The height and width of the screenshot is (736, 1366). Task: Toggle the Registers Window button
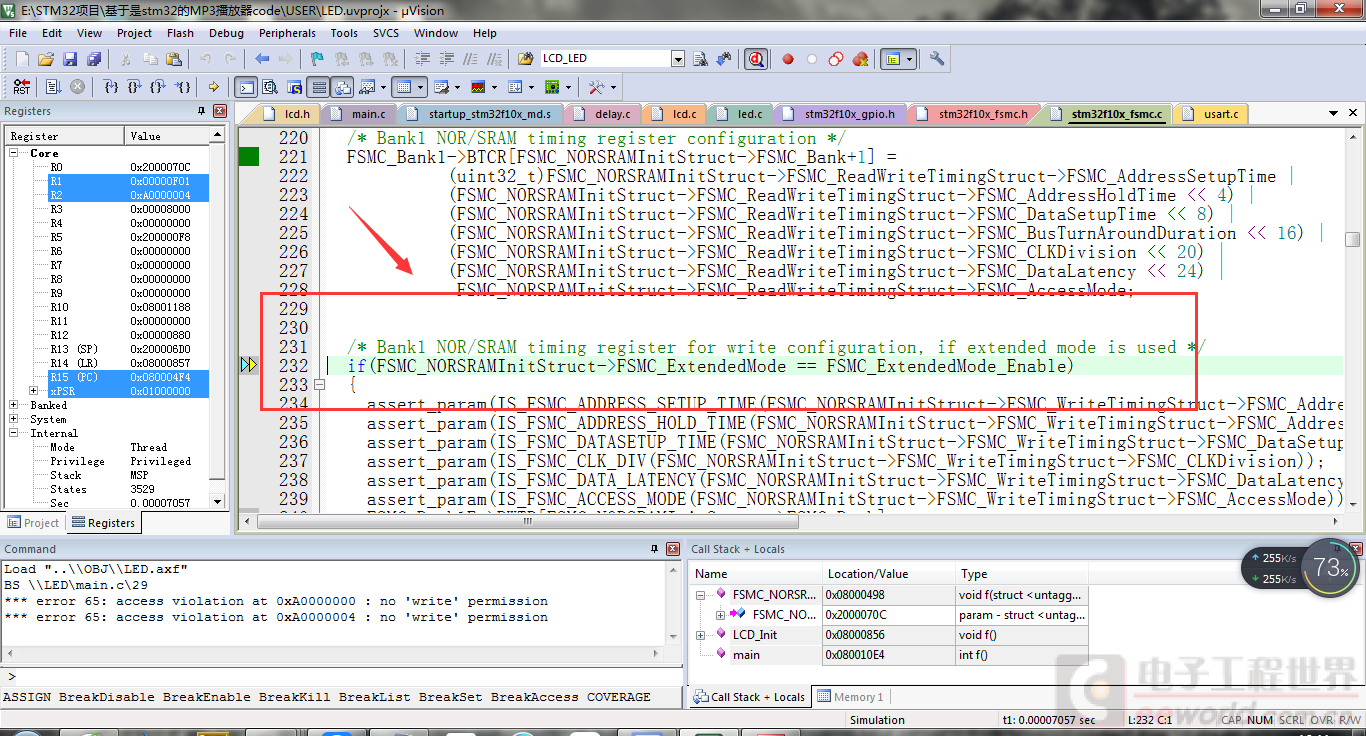[318, 87]
